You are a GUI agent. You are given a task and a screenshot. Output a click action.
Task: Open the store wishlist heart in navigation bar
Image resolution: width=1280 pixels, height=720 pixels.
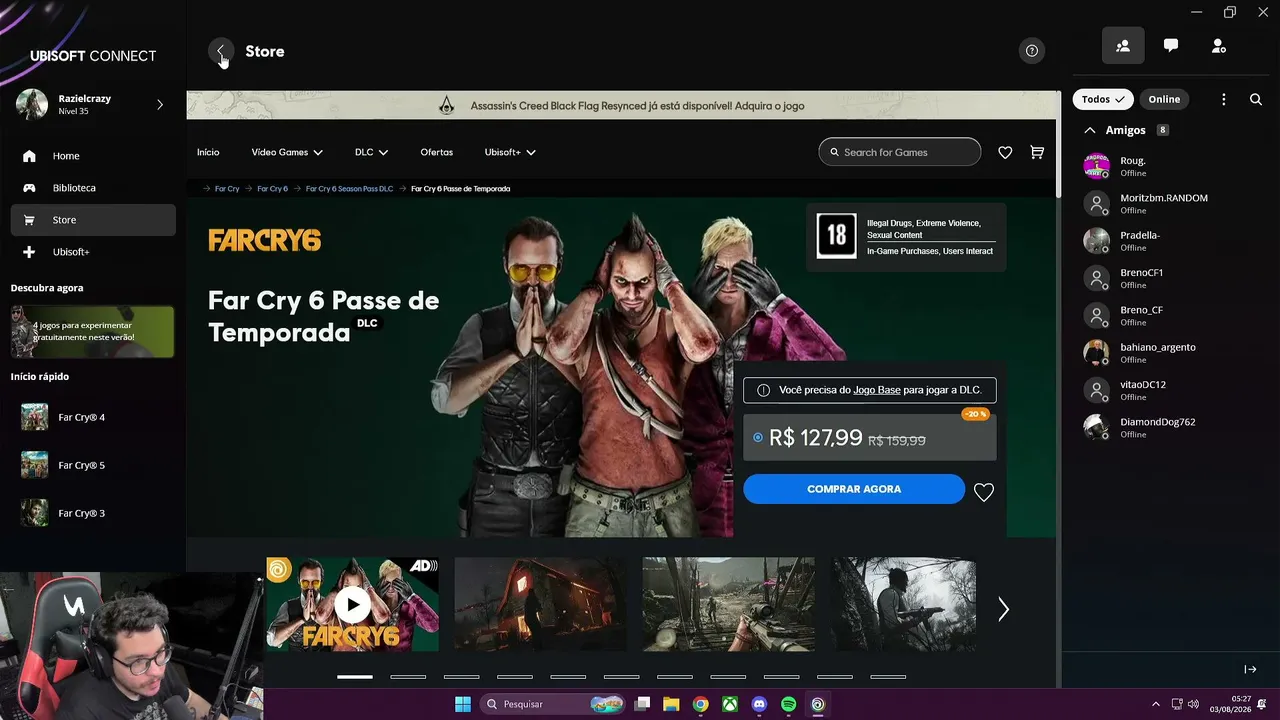pos(1005,152)
